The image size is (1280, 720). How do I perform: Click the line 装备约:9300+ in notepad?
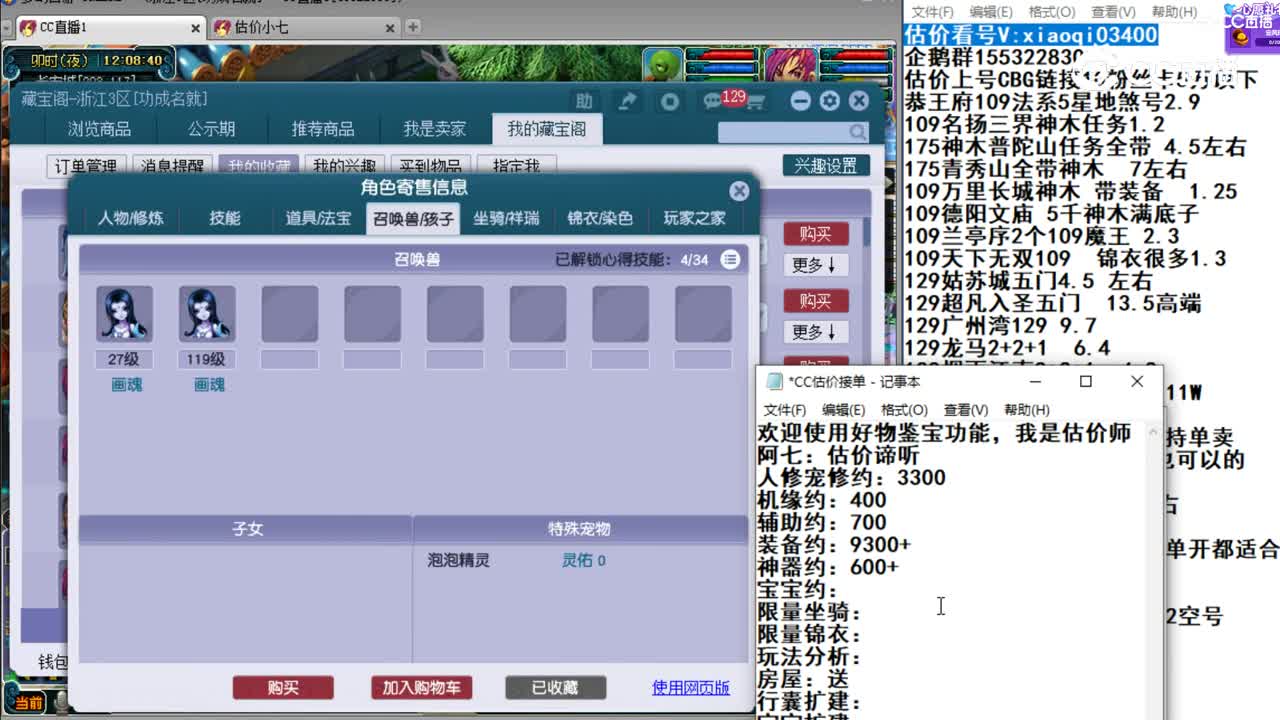coord(834,545)
